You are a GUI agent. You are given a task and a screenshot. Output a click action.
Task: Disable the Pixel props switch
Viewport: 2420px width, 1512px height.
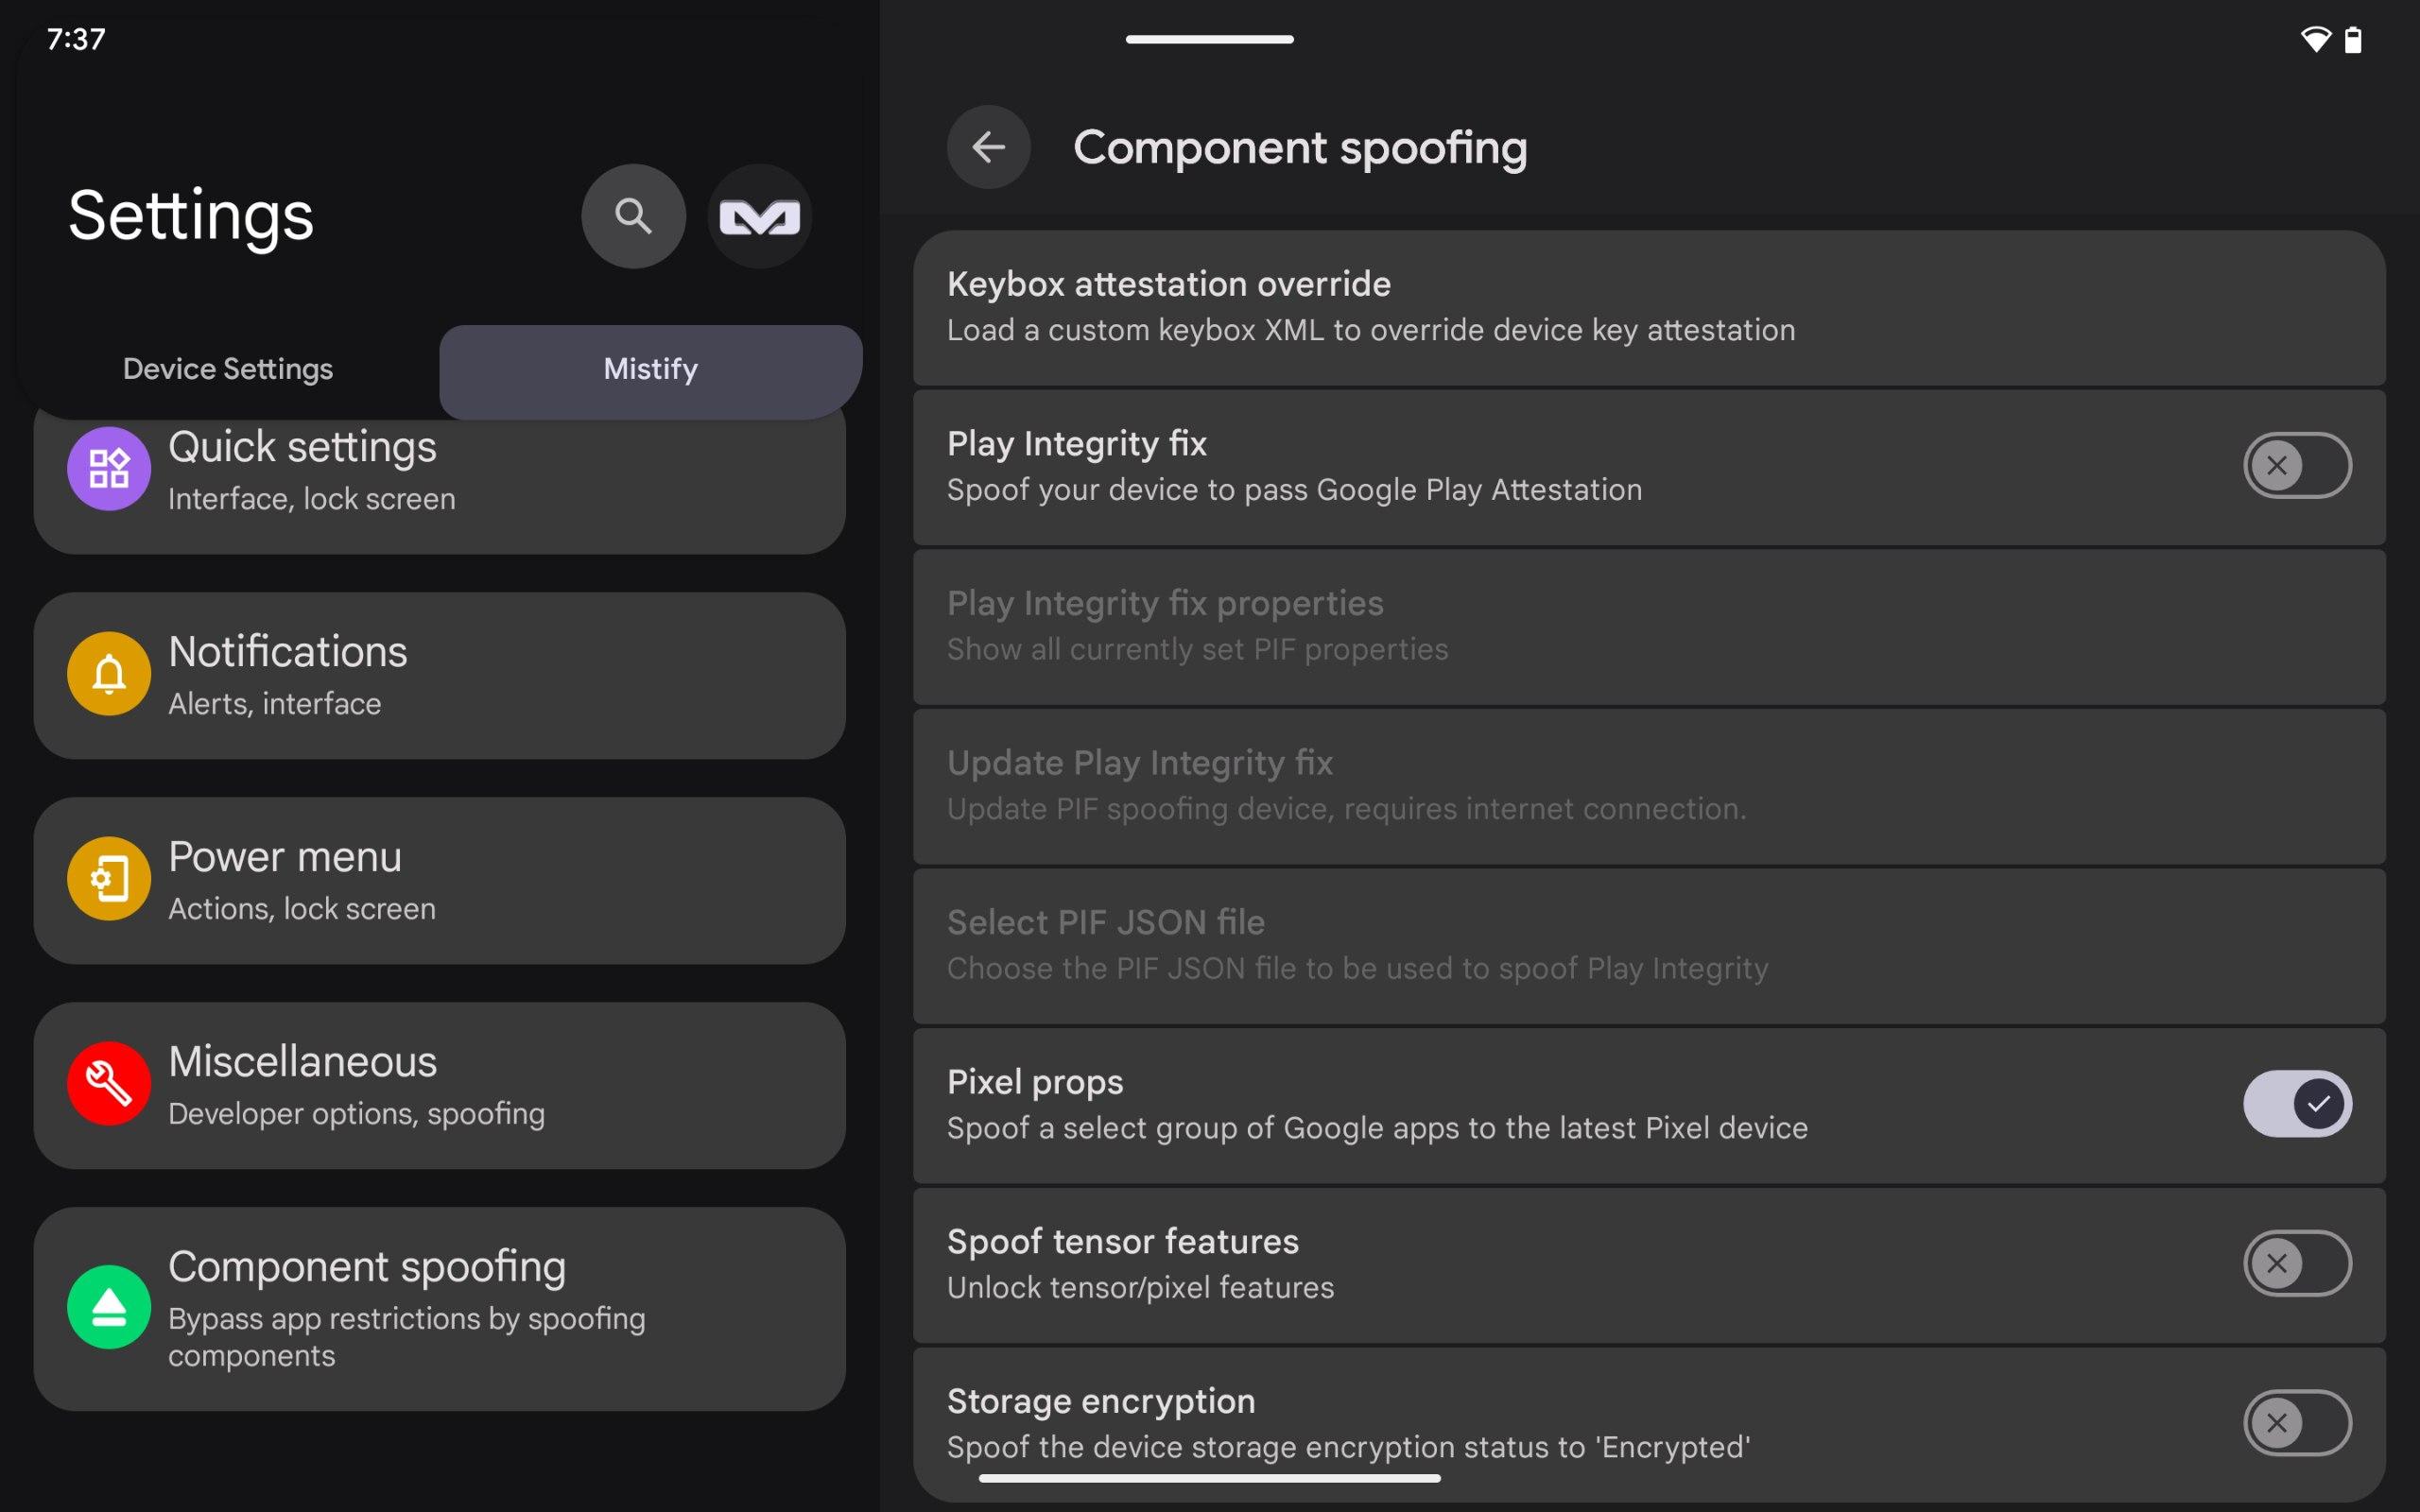pos(2296,1104)
